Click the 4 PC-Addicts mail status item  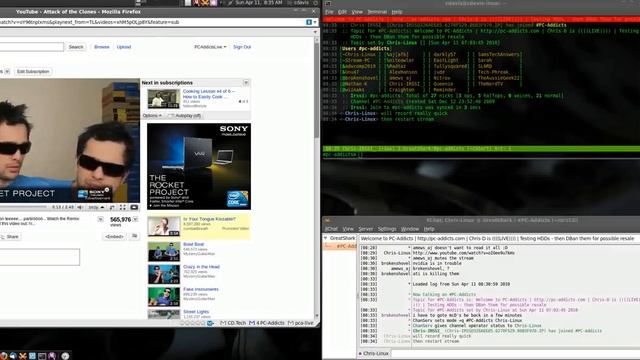point(267,323)
